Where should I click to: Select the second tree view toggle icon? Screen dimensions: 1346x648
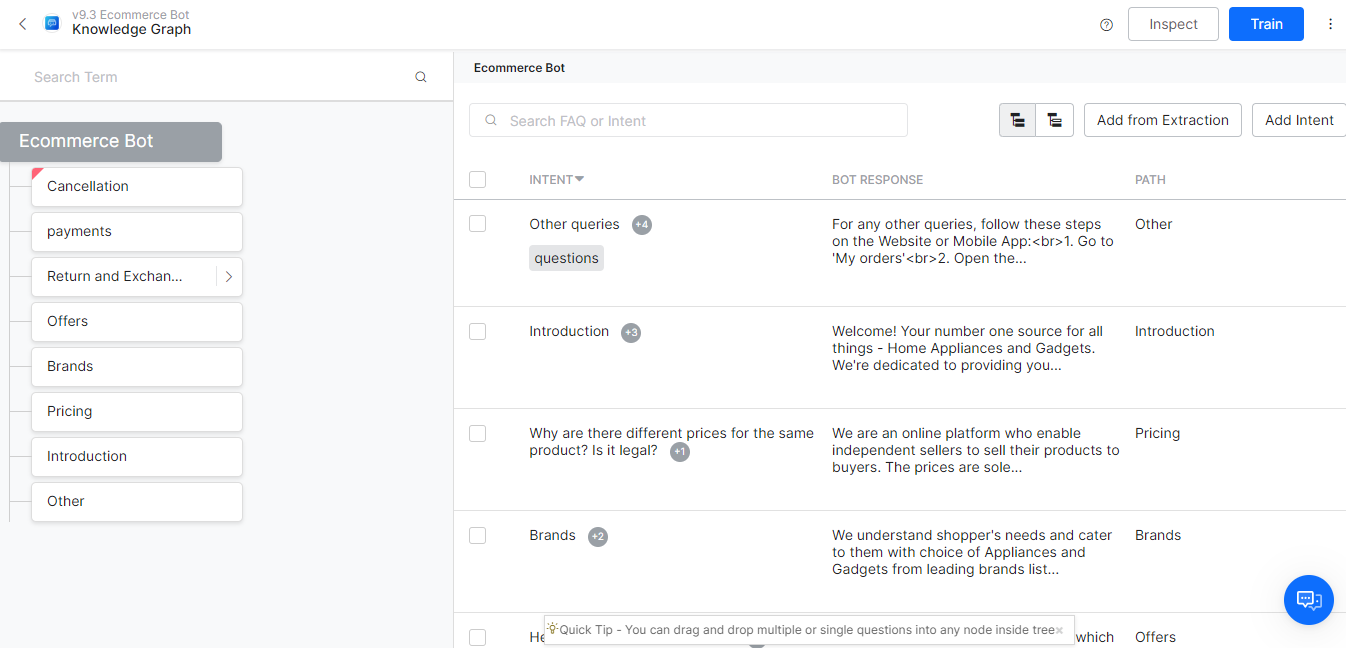(1054, 120)
